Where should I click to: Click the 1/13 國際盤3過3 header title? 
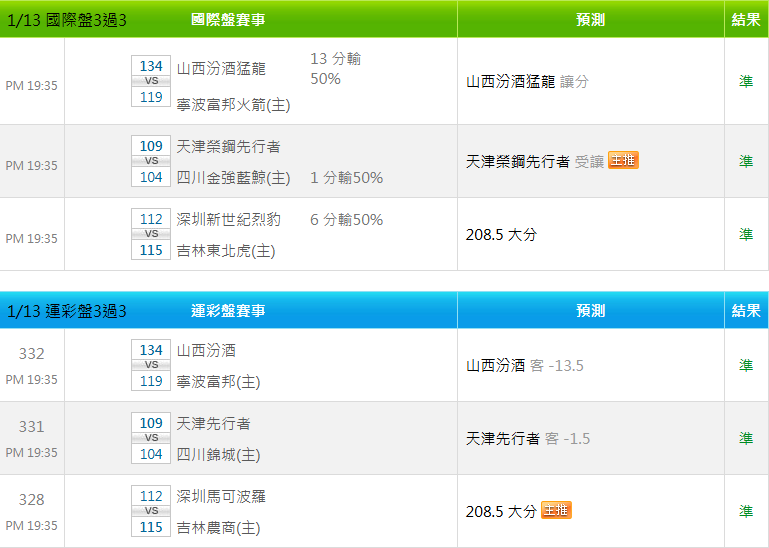(67, 20)
